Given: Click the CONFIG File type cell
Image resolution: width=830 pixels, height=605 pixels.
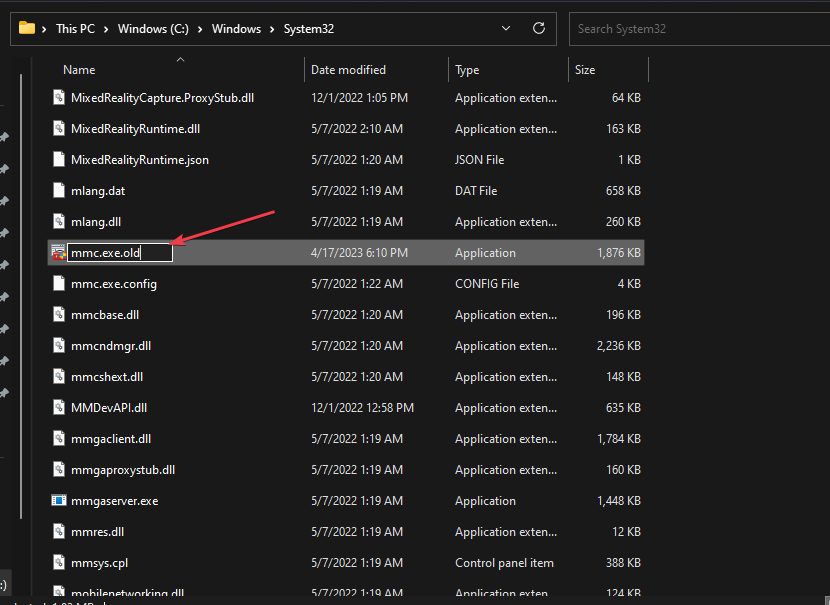Looking at the screenshot, I should coord(487,284).
